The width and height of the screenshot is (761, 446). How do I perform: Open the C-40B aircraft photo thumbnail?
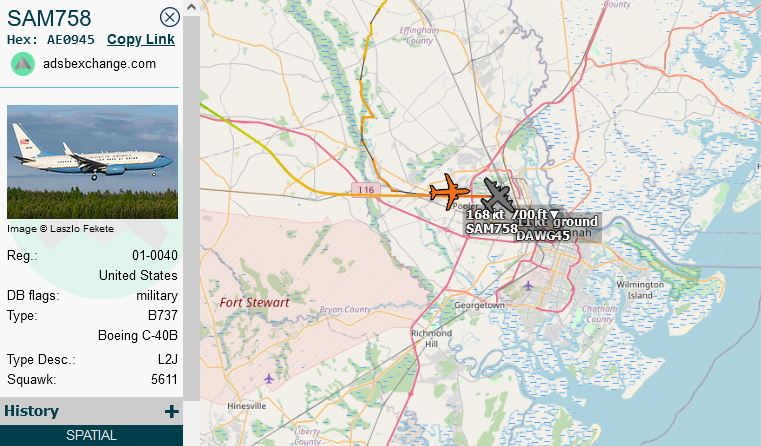[92, 162]
